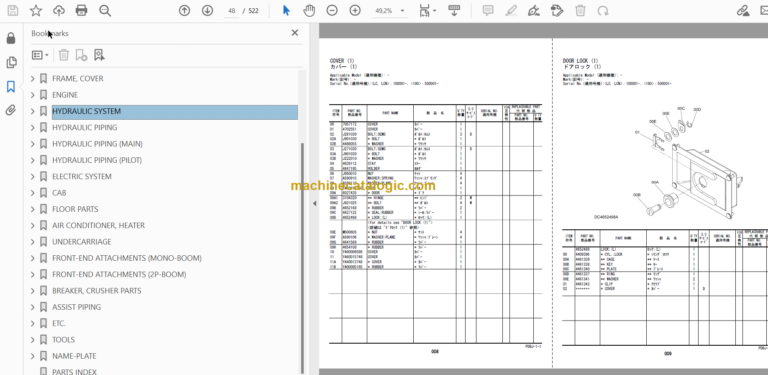This screenshot has width=768, height=375.
Task: Click the rotate page icon
Action: pyautogui.click(x=603, y=10)
